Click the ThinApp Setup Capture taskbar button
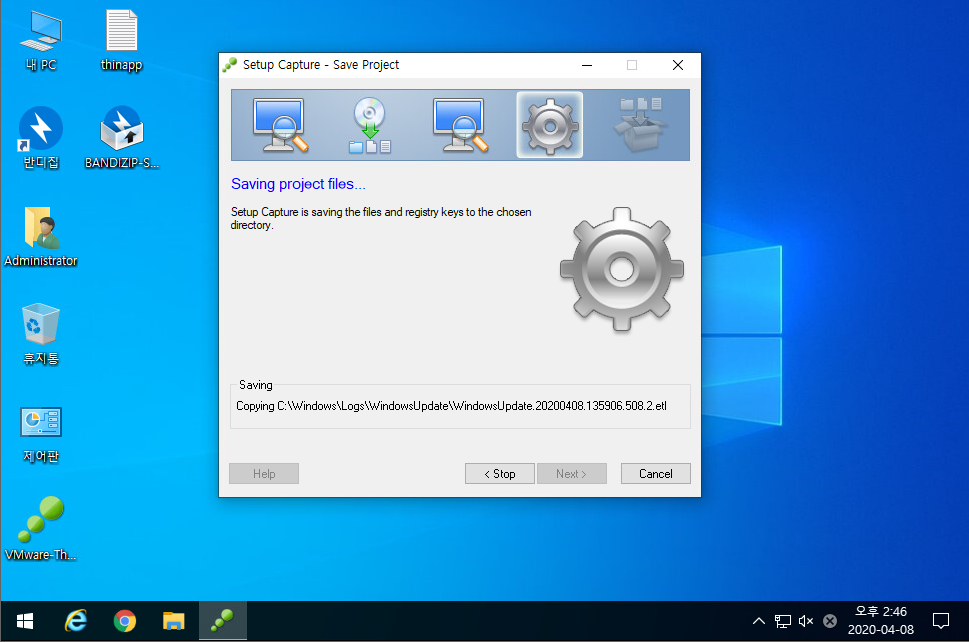 [x=222, y=621]
